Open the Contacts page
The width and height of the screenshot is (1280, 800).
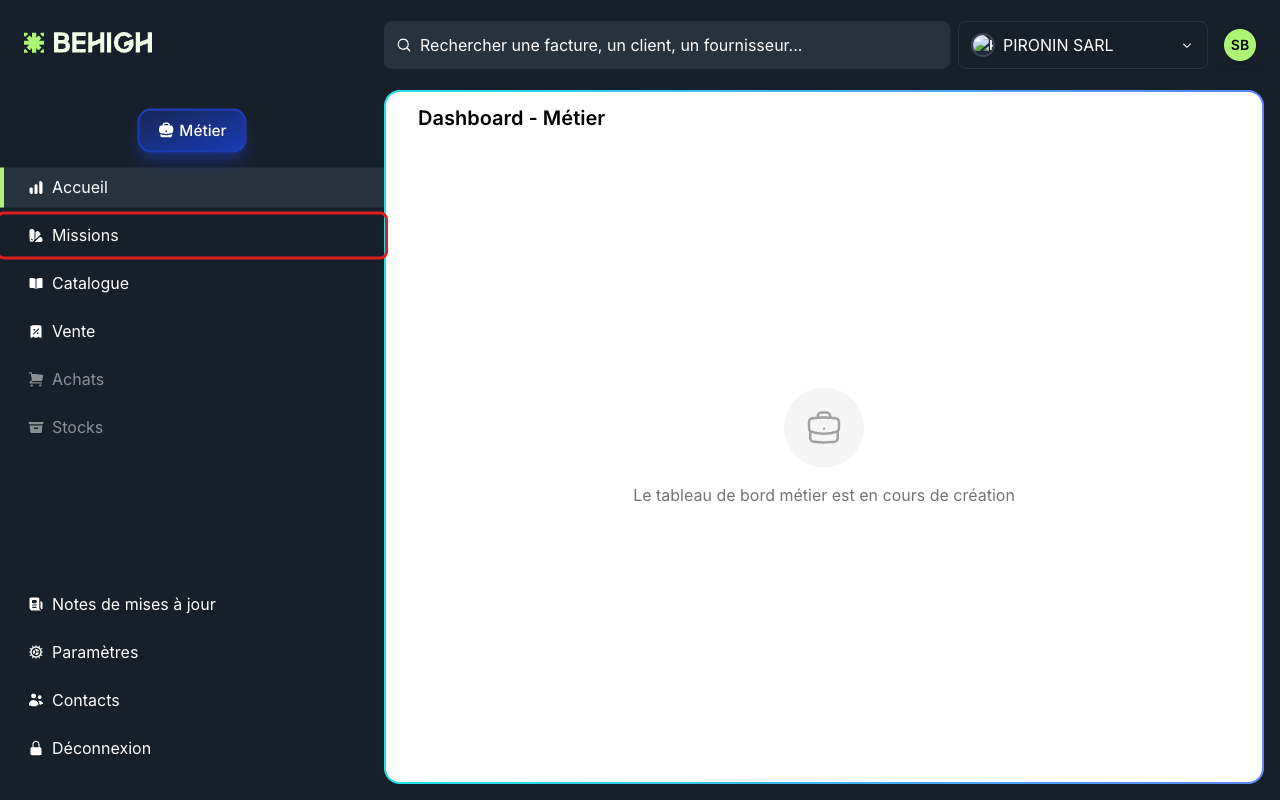point(192,700)
